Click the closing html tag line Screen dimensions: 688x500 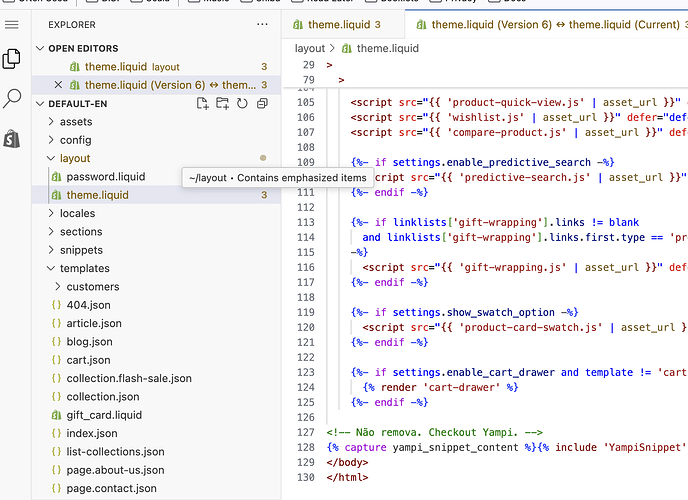(347, 477)
